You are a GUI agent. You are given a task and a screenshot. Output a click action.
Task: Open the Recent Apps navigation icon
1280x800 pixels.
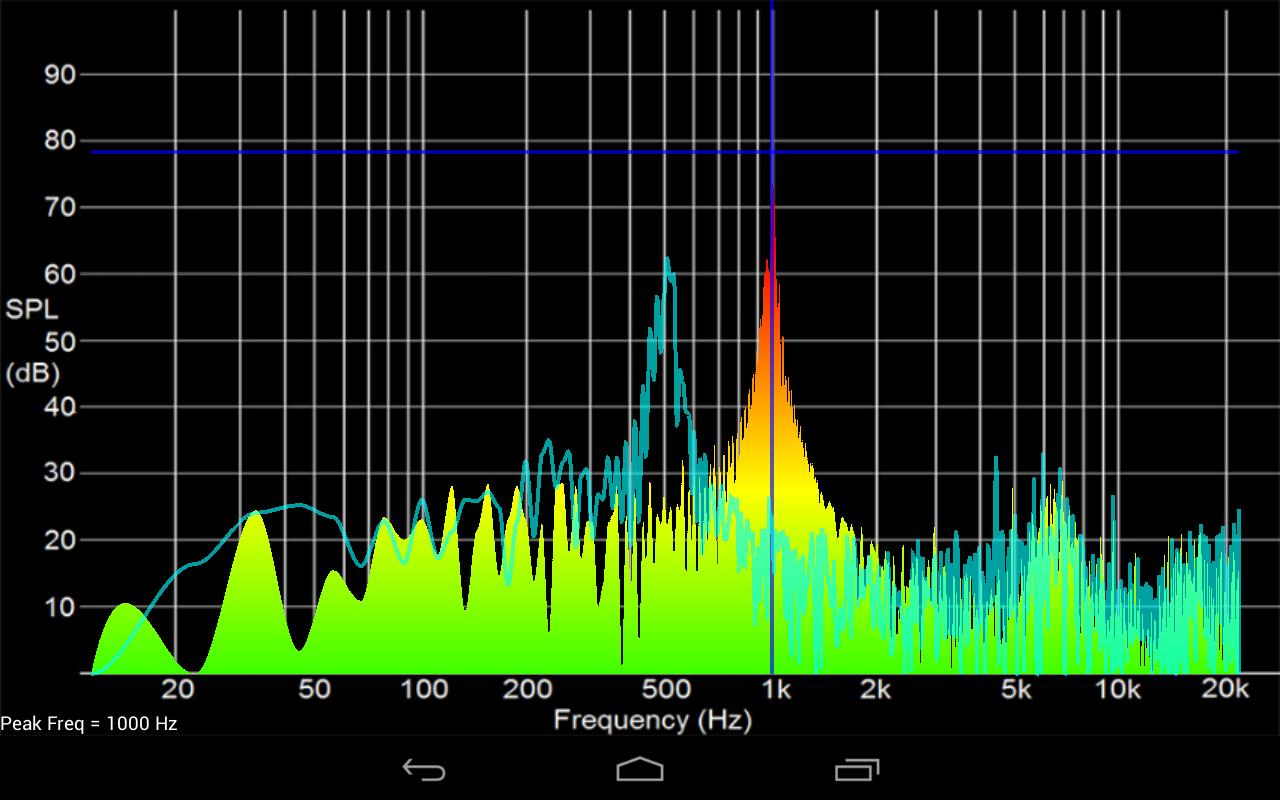click(x=857, y=769)
